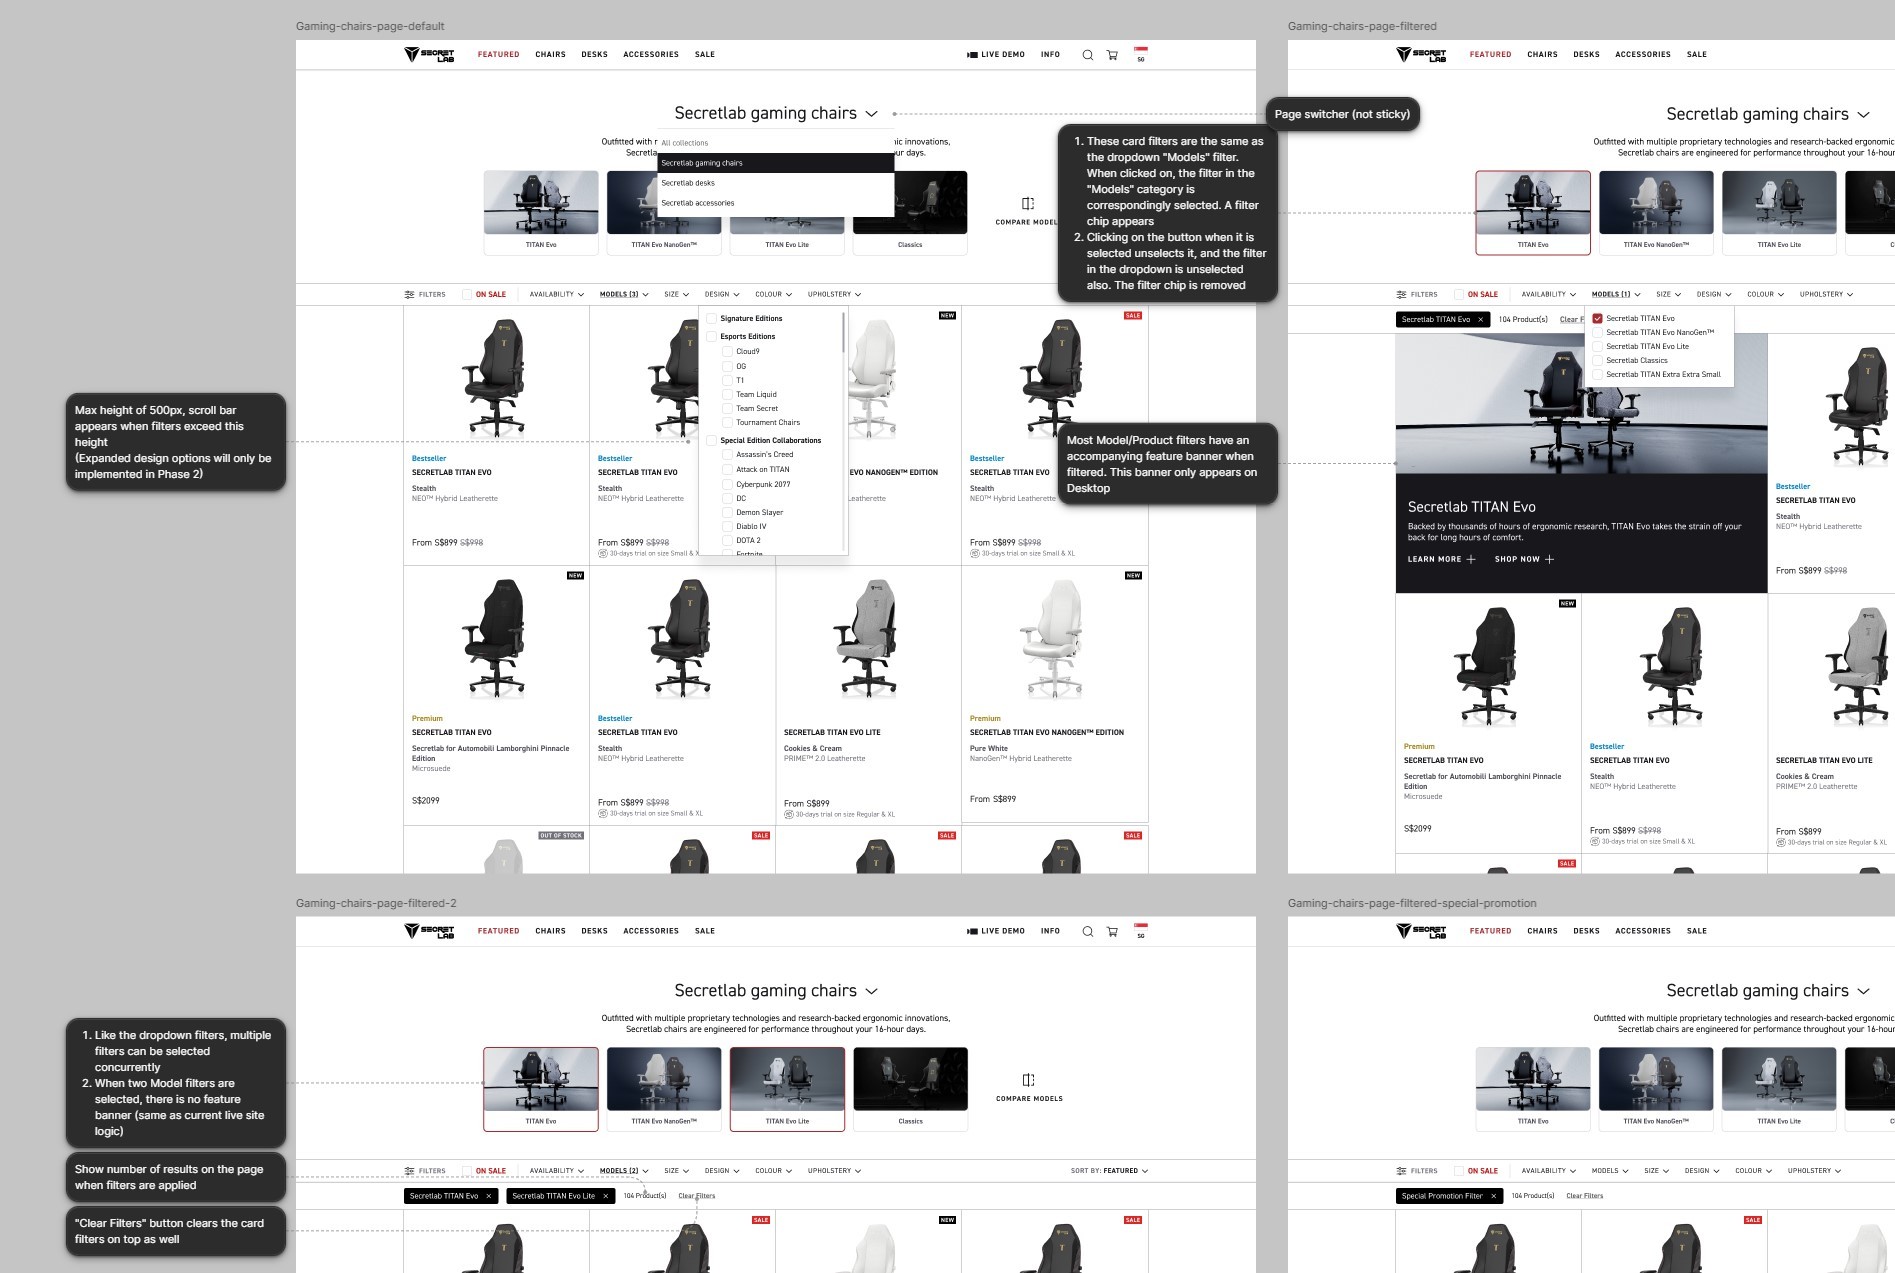Select TITAN Evo NanoGen card in filtered frame
1895x1273 pixels.
1656,212
